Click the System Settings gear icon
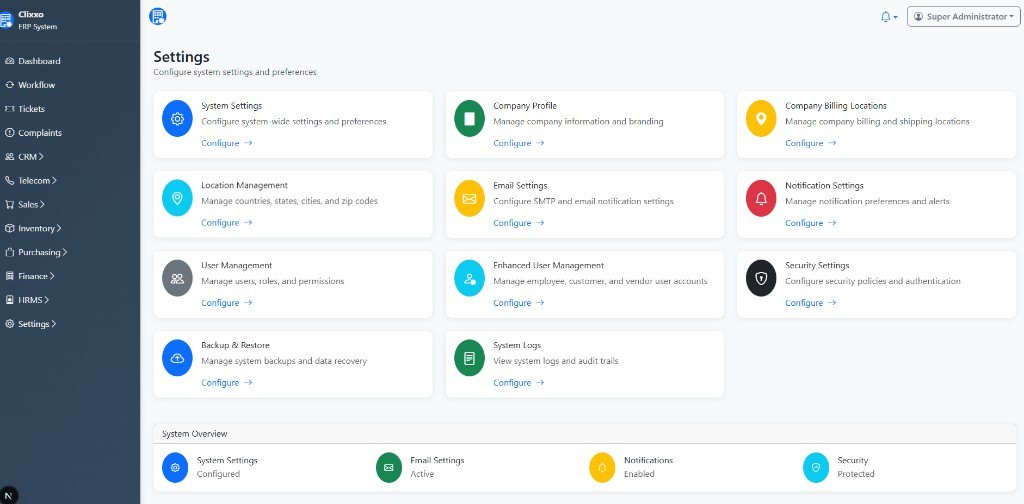 pos(177,119)
